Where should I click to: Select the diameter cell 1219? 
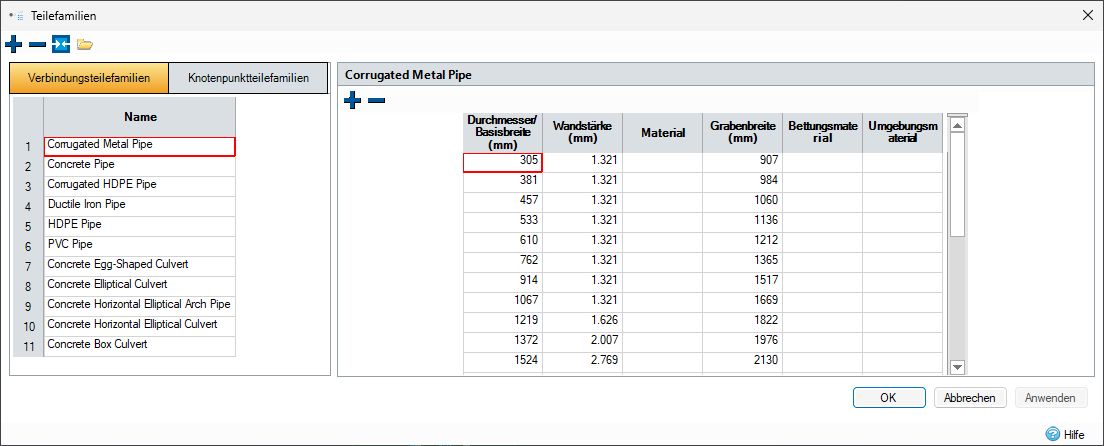[x=503, y=322]
